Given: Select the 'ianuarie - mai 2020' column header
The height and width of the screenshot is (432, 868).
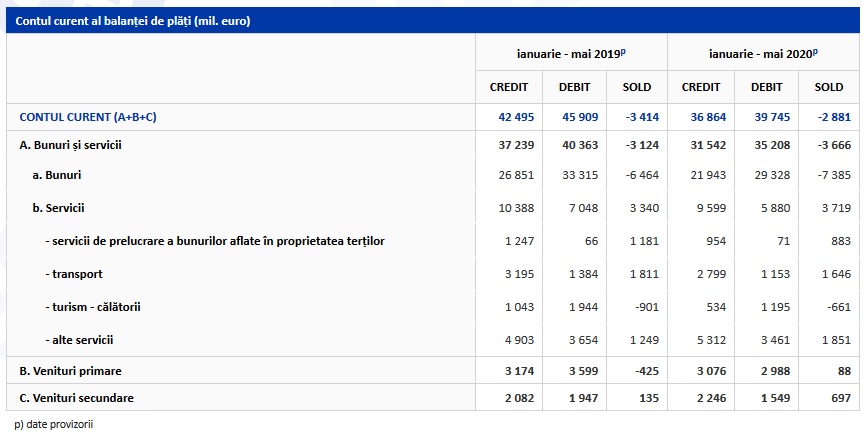Looking at the screenshot, I should [x=763, y=54].
